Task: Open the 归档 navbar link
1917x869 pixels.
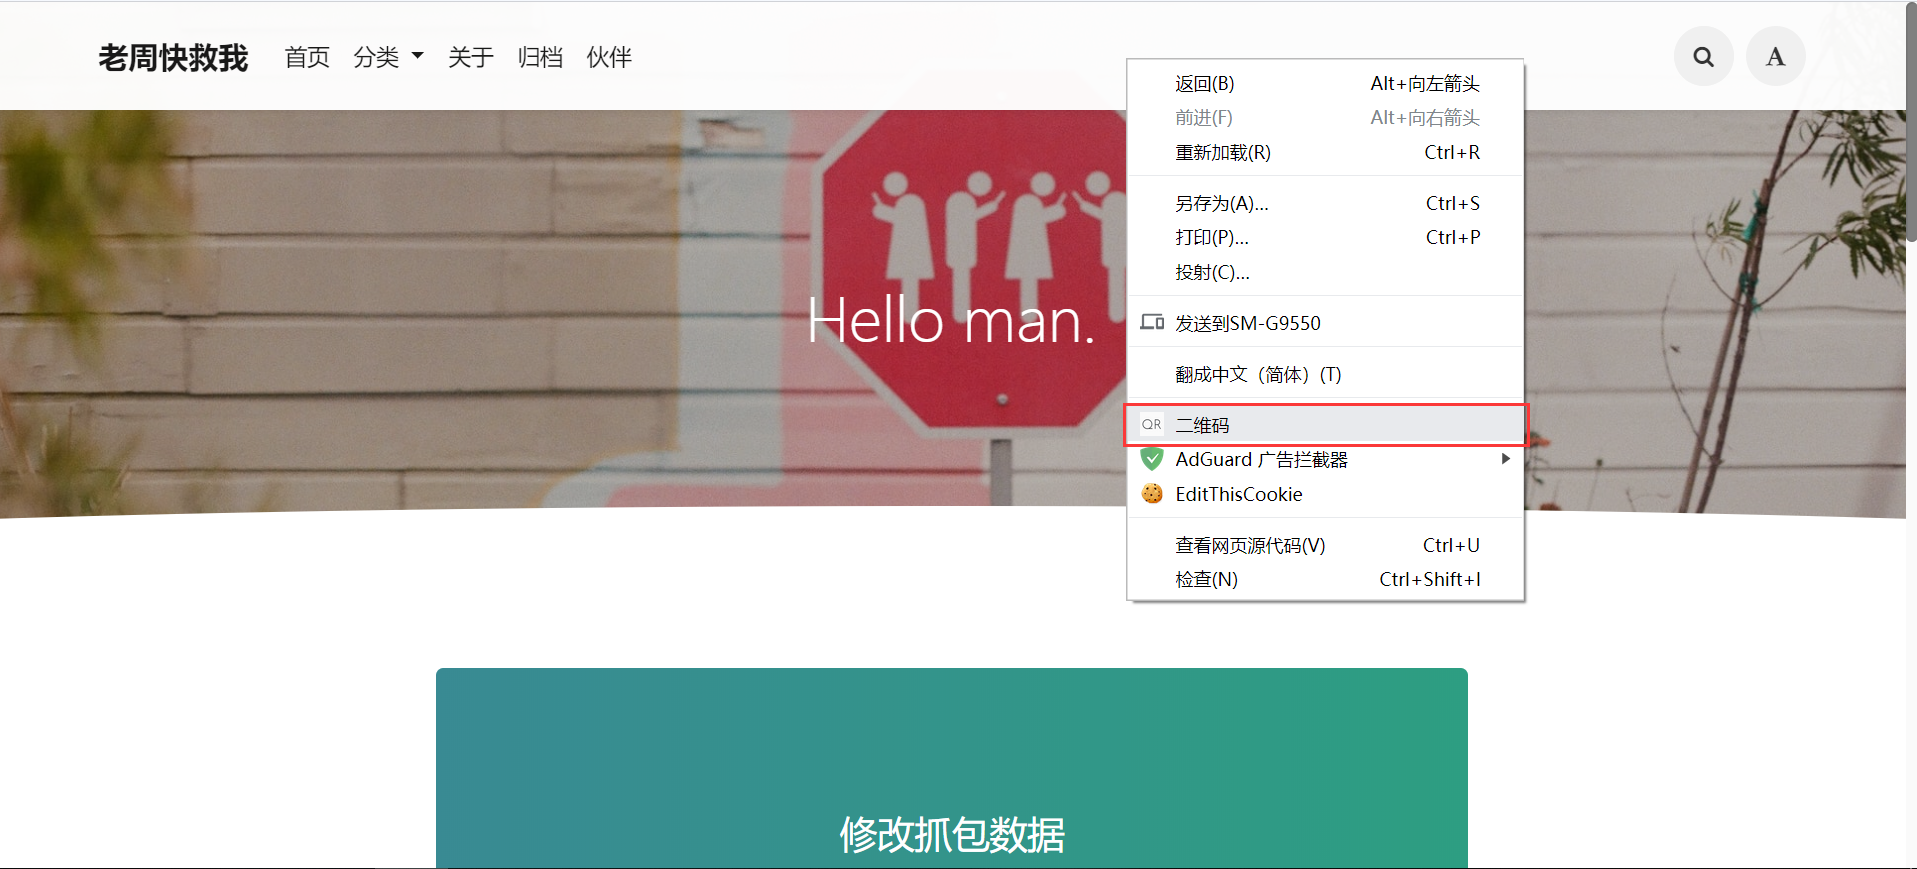Action: point(540,57)
